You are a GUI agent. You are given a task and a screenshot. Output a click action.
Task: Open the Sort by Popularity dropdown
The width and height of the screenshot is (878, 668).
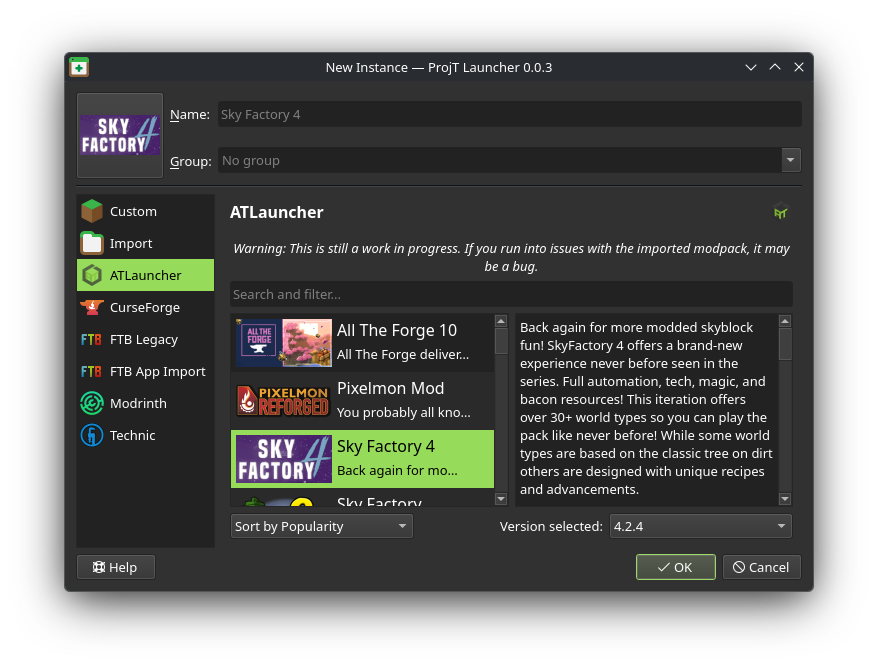point(321,525)
